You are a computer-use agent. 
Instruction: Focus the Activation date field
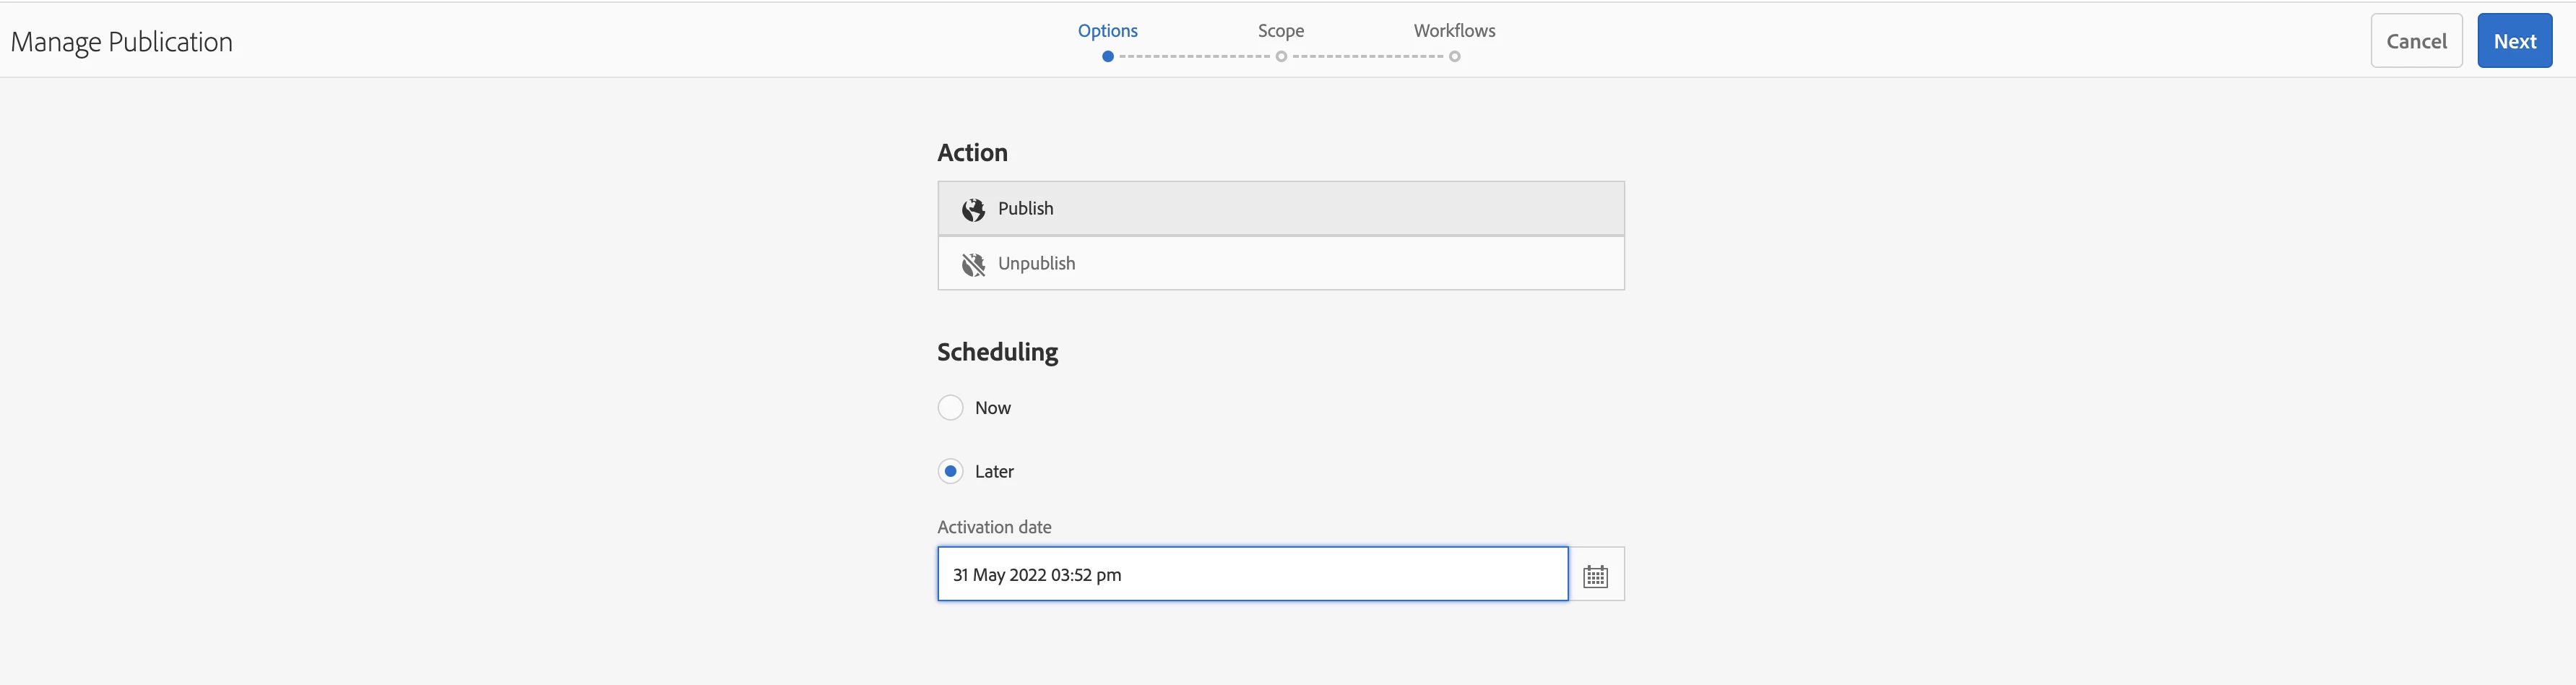click(1253, 574)
